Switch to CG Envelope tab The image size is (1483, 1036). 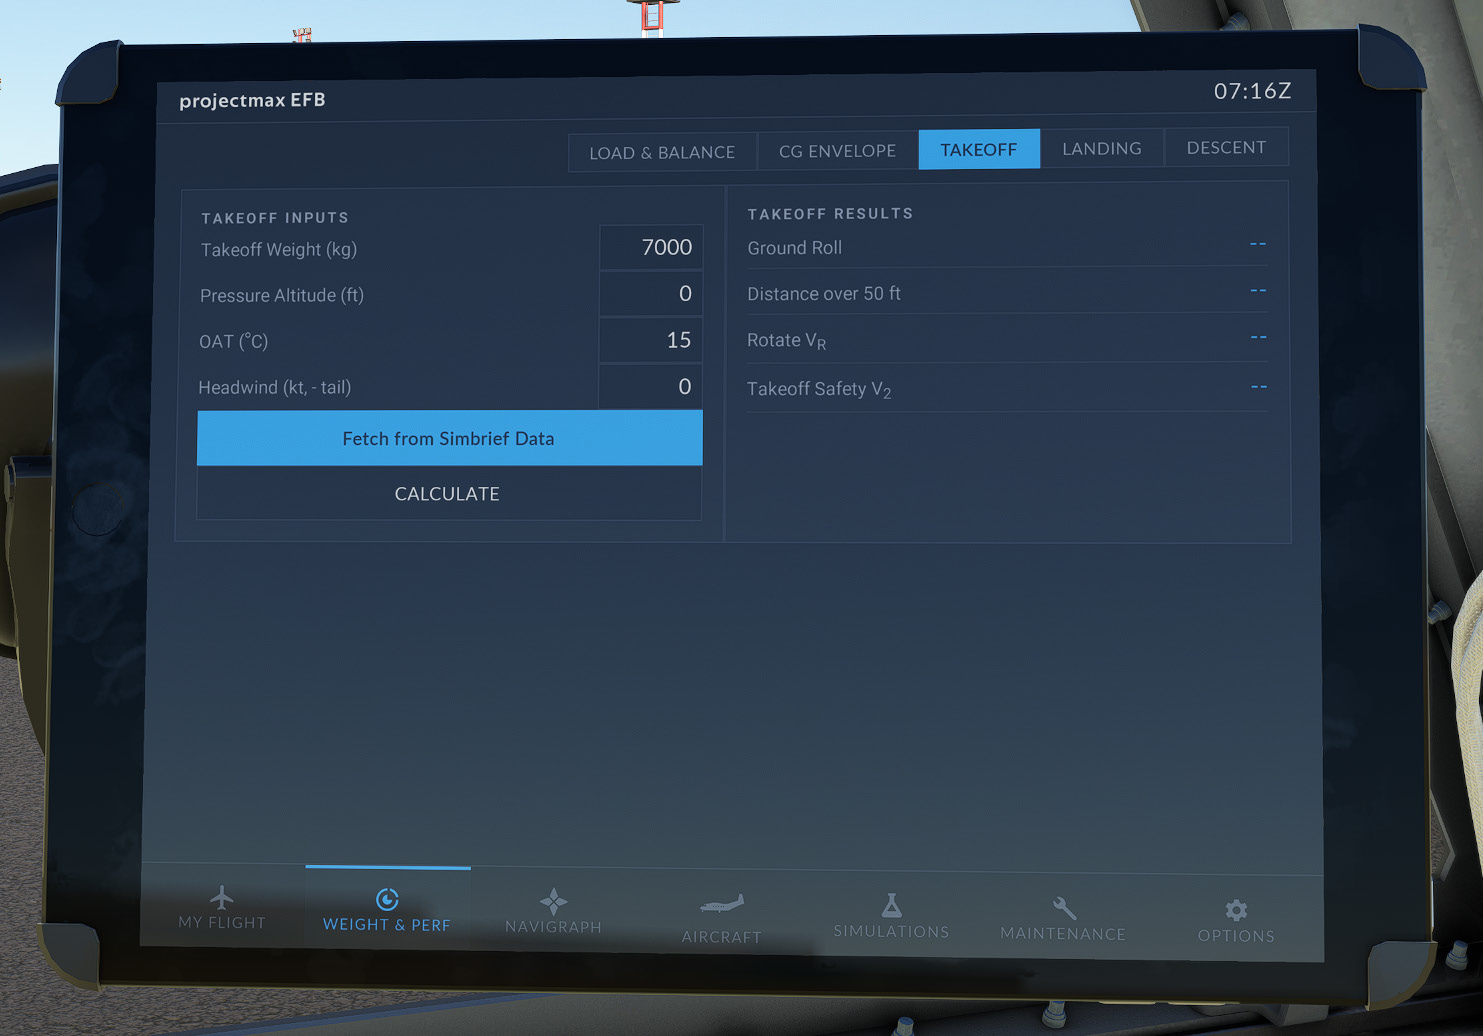pos(838,151)
